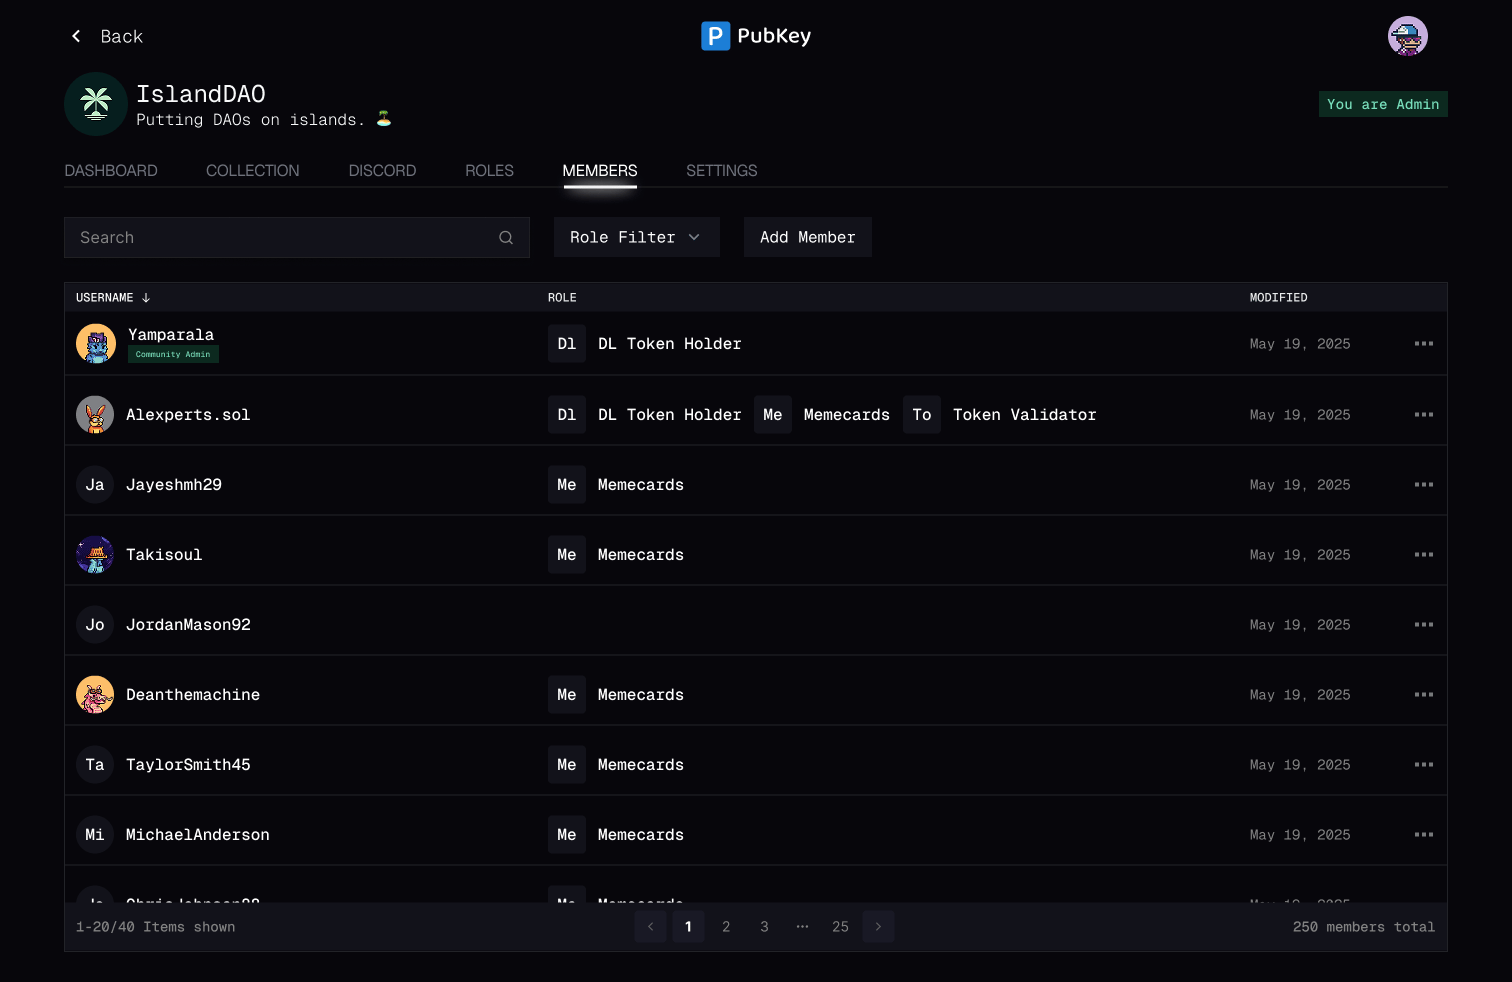Go to page 2 of members
Image resolution: width=1512 pixels, height=982 pixels.
coord(726,927)
